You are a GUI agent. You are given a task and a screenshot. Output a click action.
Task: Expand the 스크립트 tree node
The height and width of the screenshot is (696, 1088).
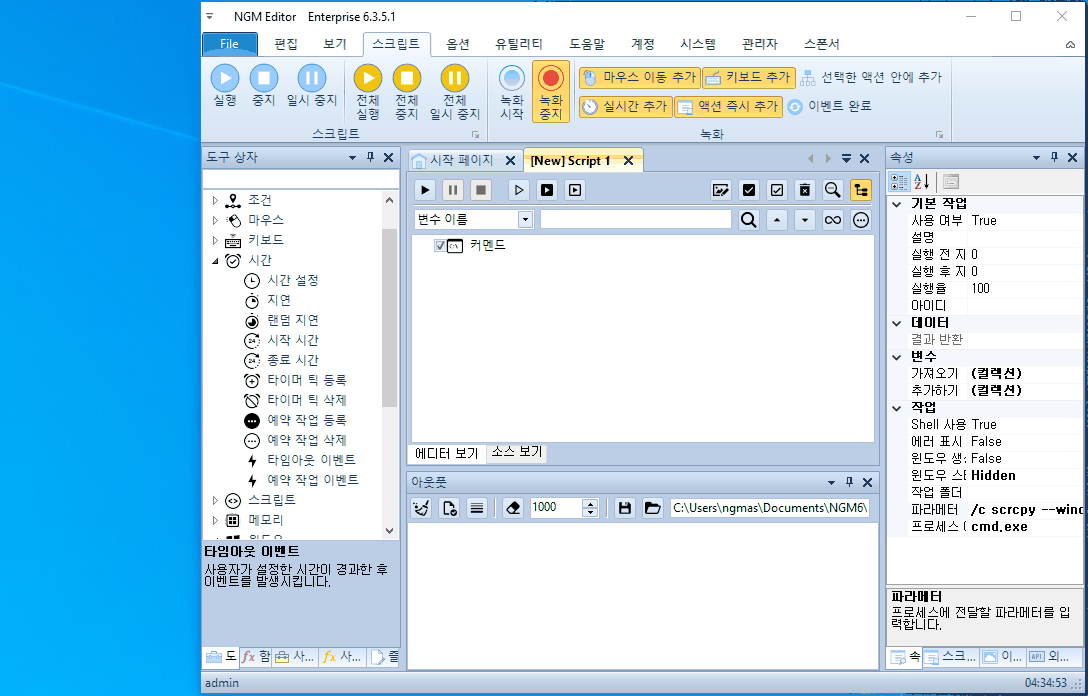(215, 500)
